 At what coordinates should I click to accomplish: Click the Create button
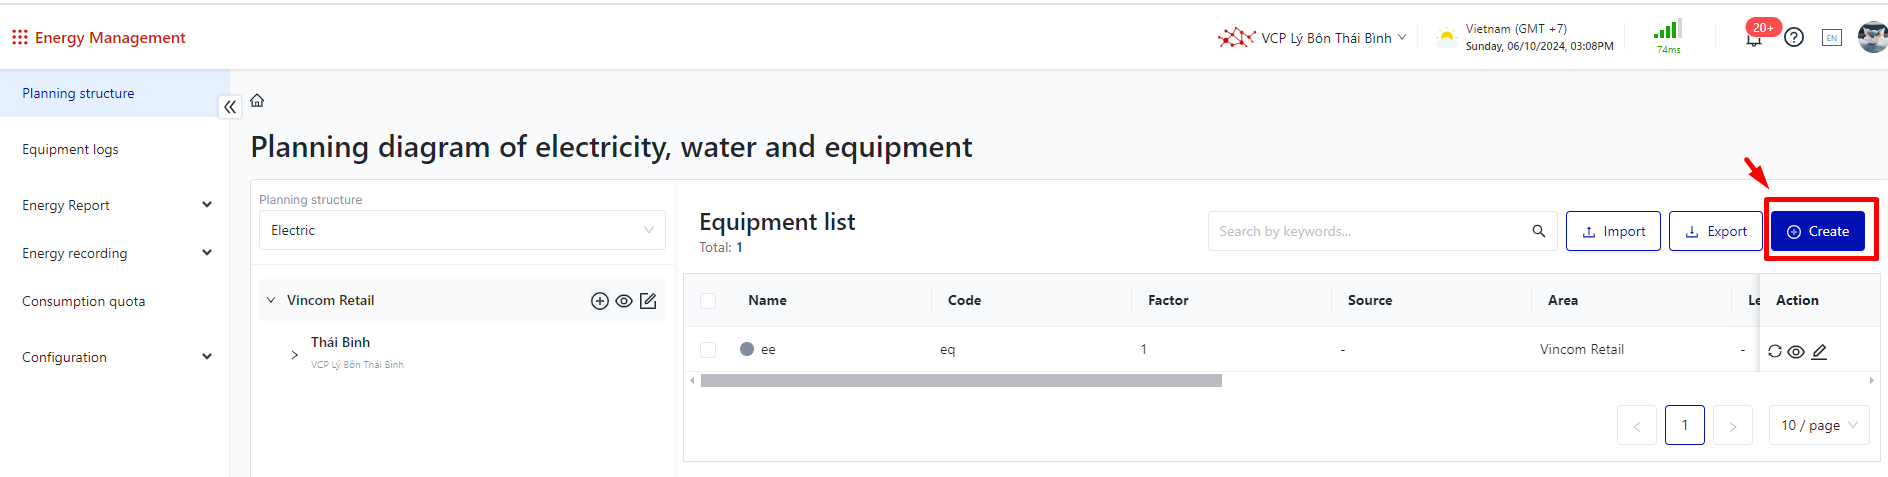coord(1818,231)
